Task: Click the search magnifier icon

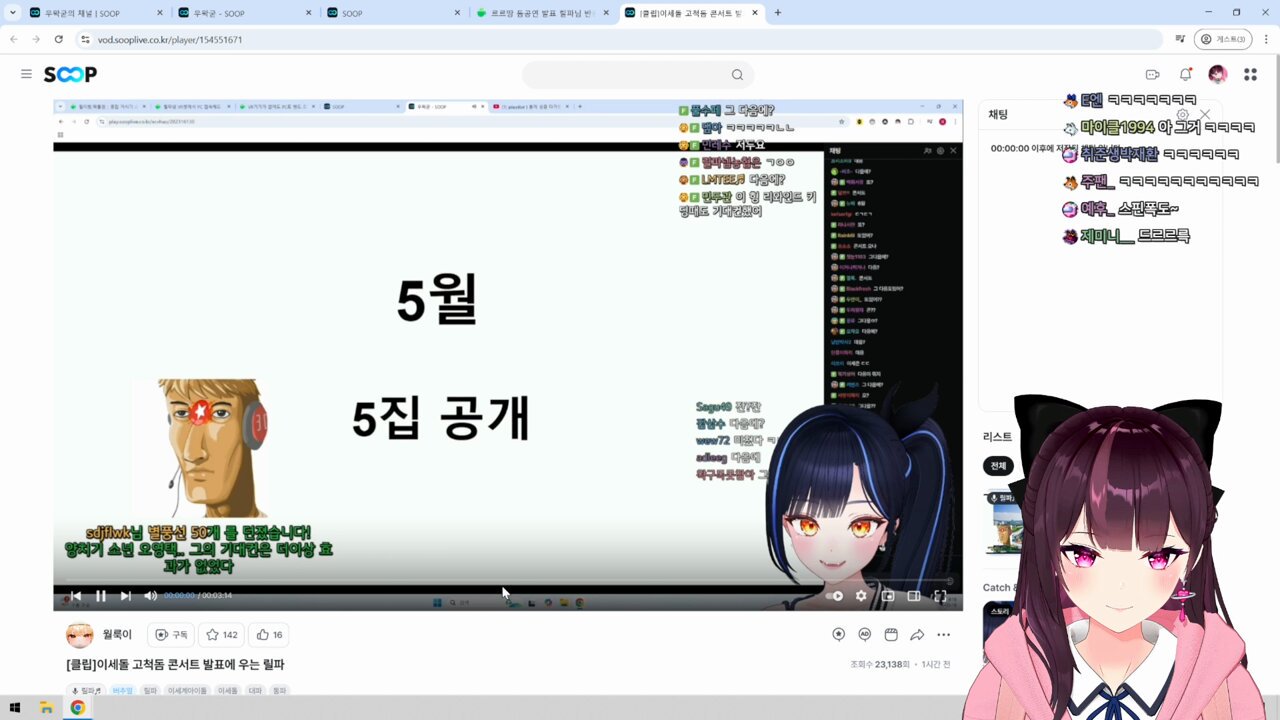Action: point(737,75)
